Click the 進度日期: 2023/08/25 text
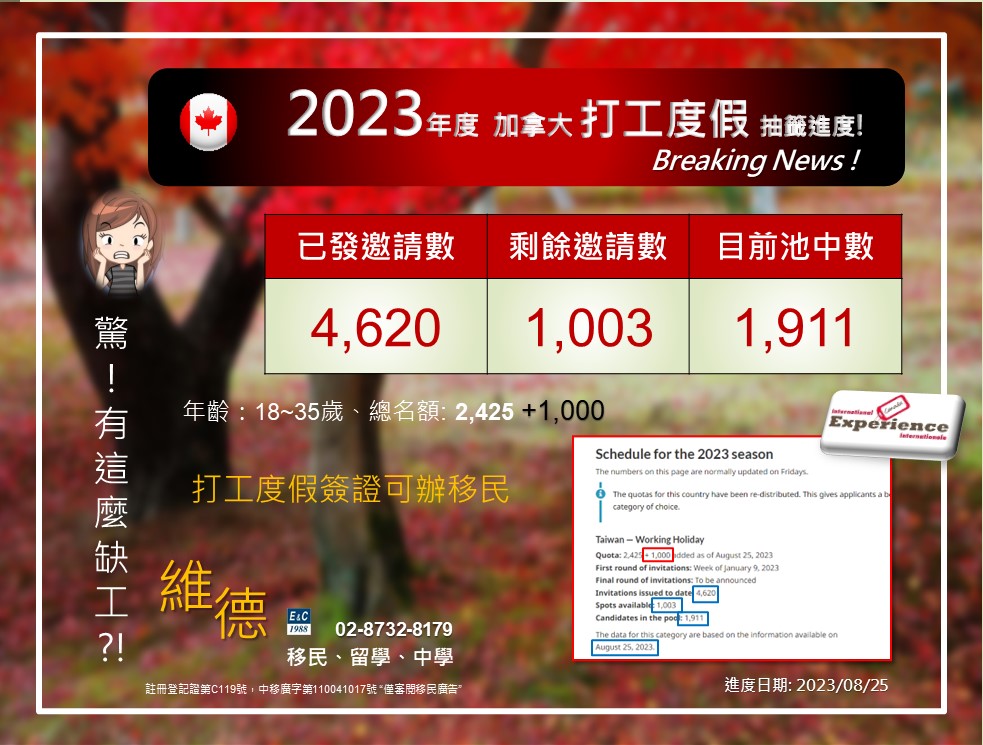This screenshot has width=983, height=745. pyautogui.click(x=806, y=685)
